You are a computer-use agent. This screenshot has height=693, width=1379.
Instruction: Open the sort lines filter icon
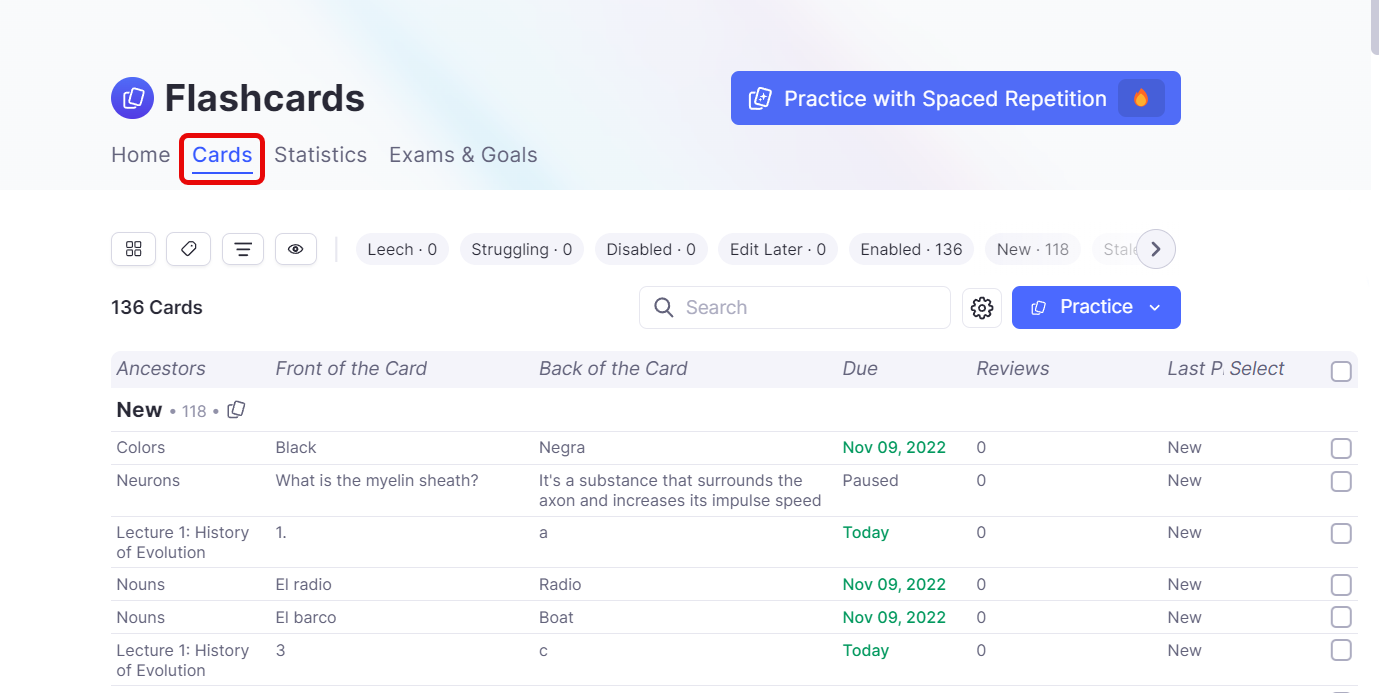coord(242,249)
